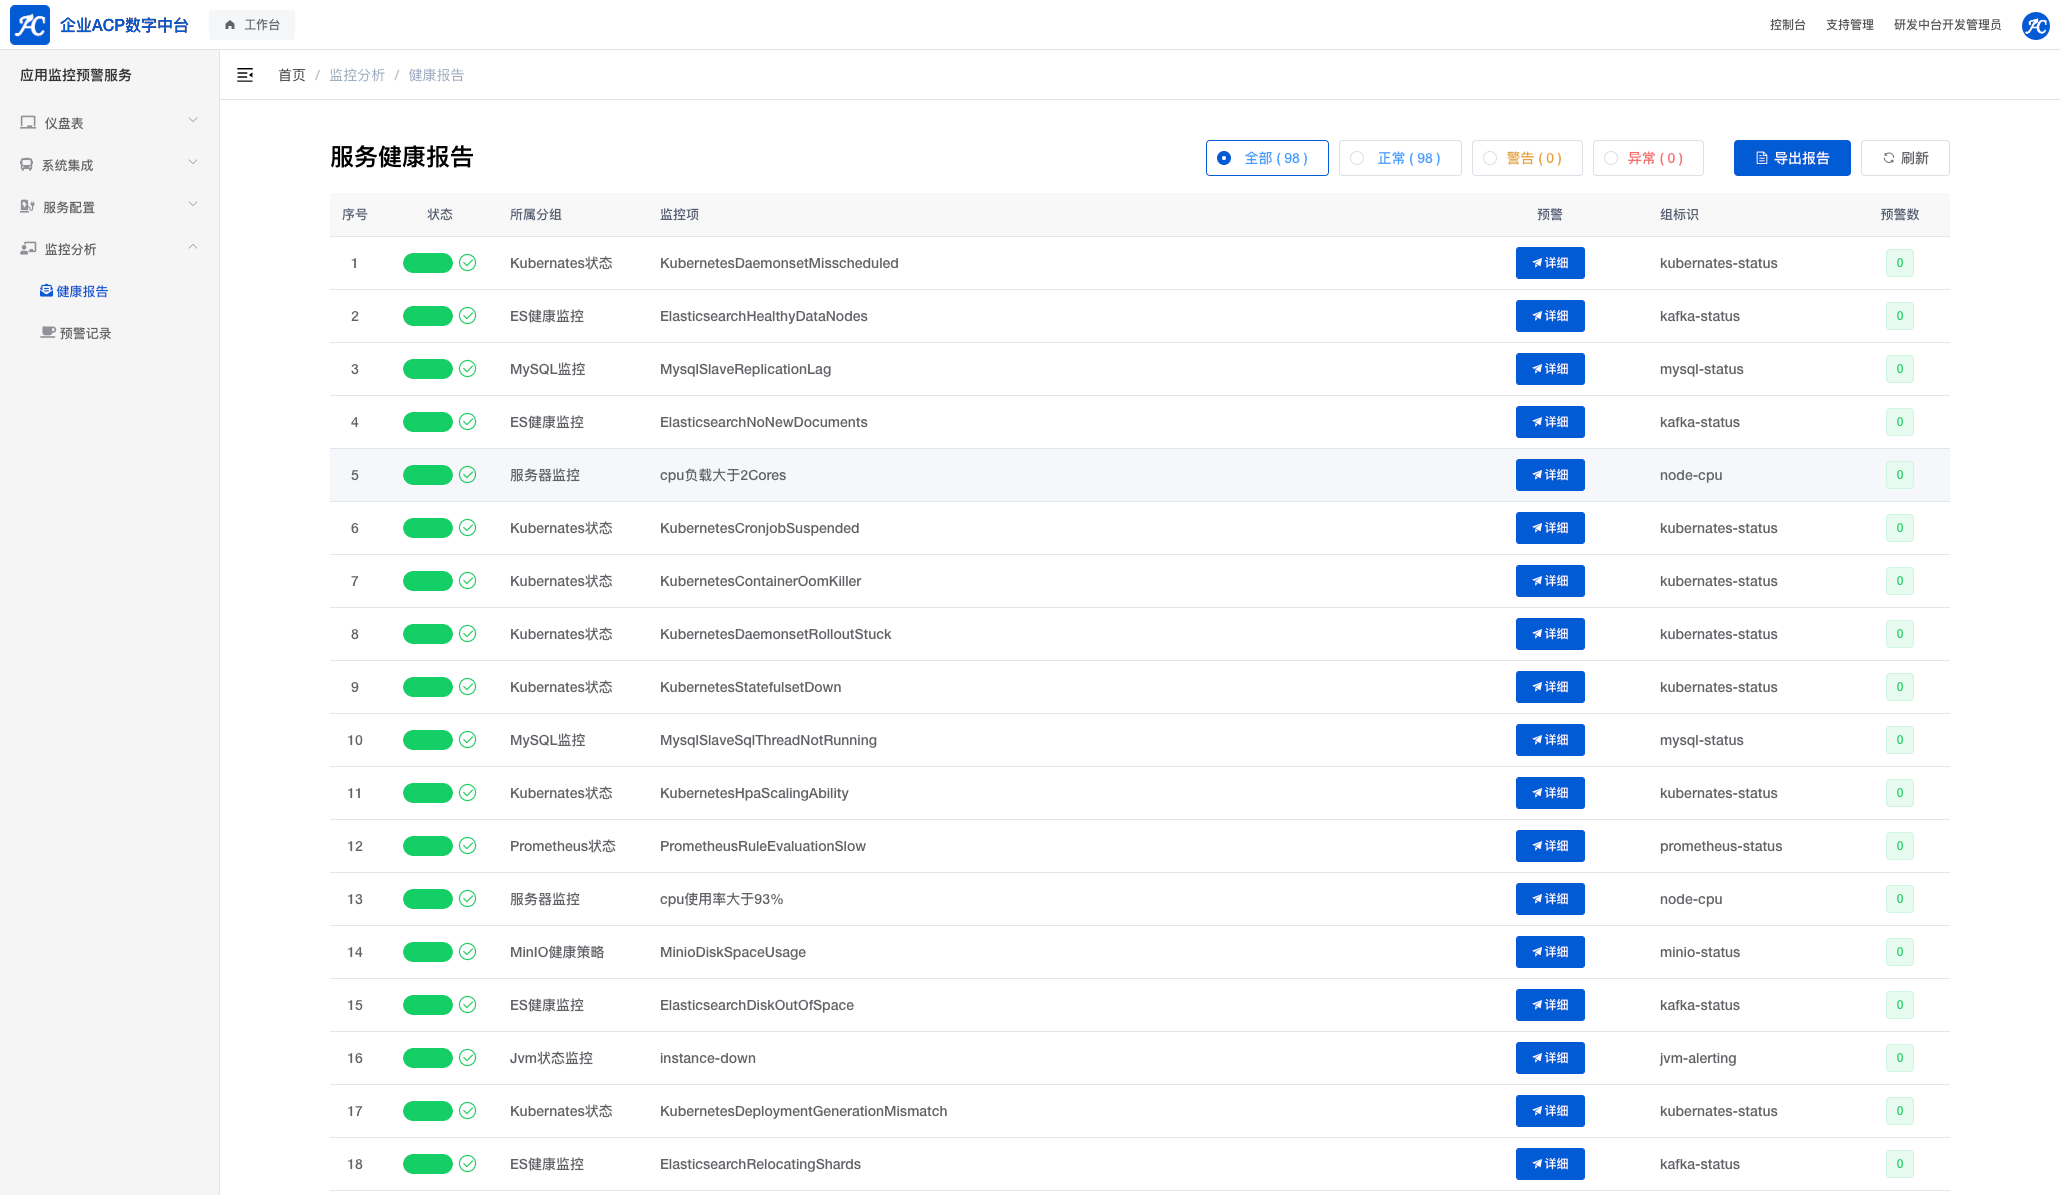
Task: Click green status bar in row 5
Action: pos(428,475)
